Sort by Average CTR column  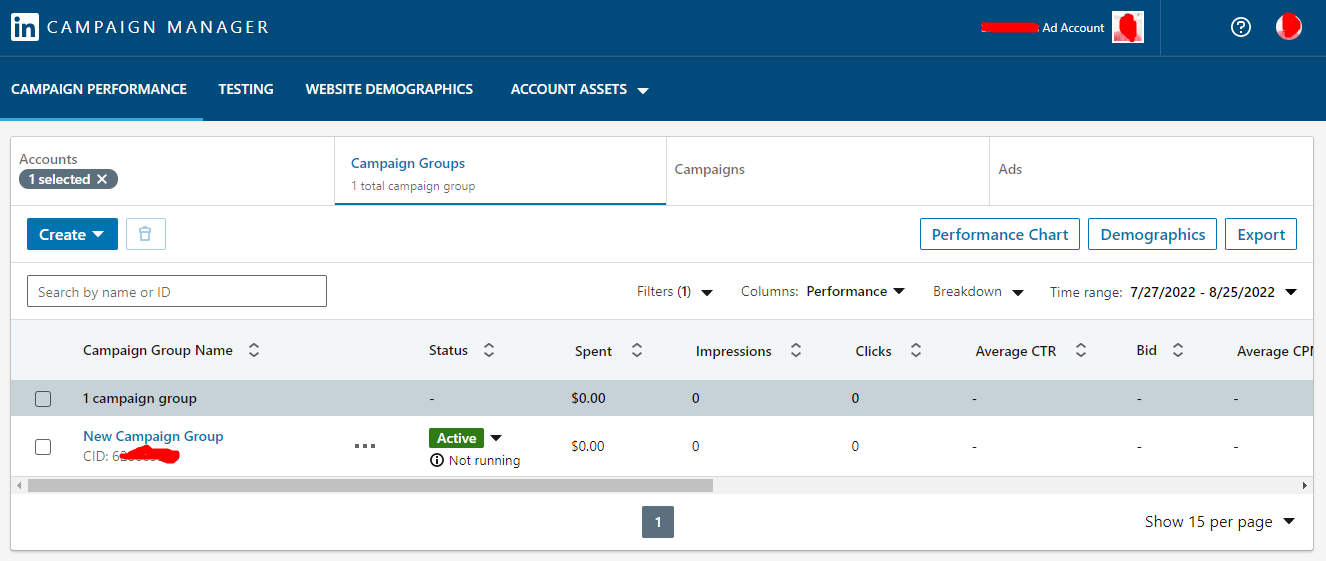[1080, 350]
